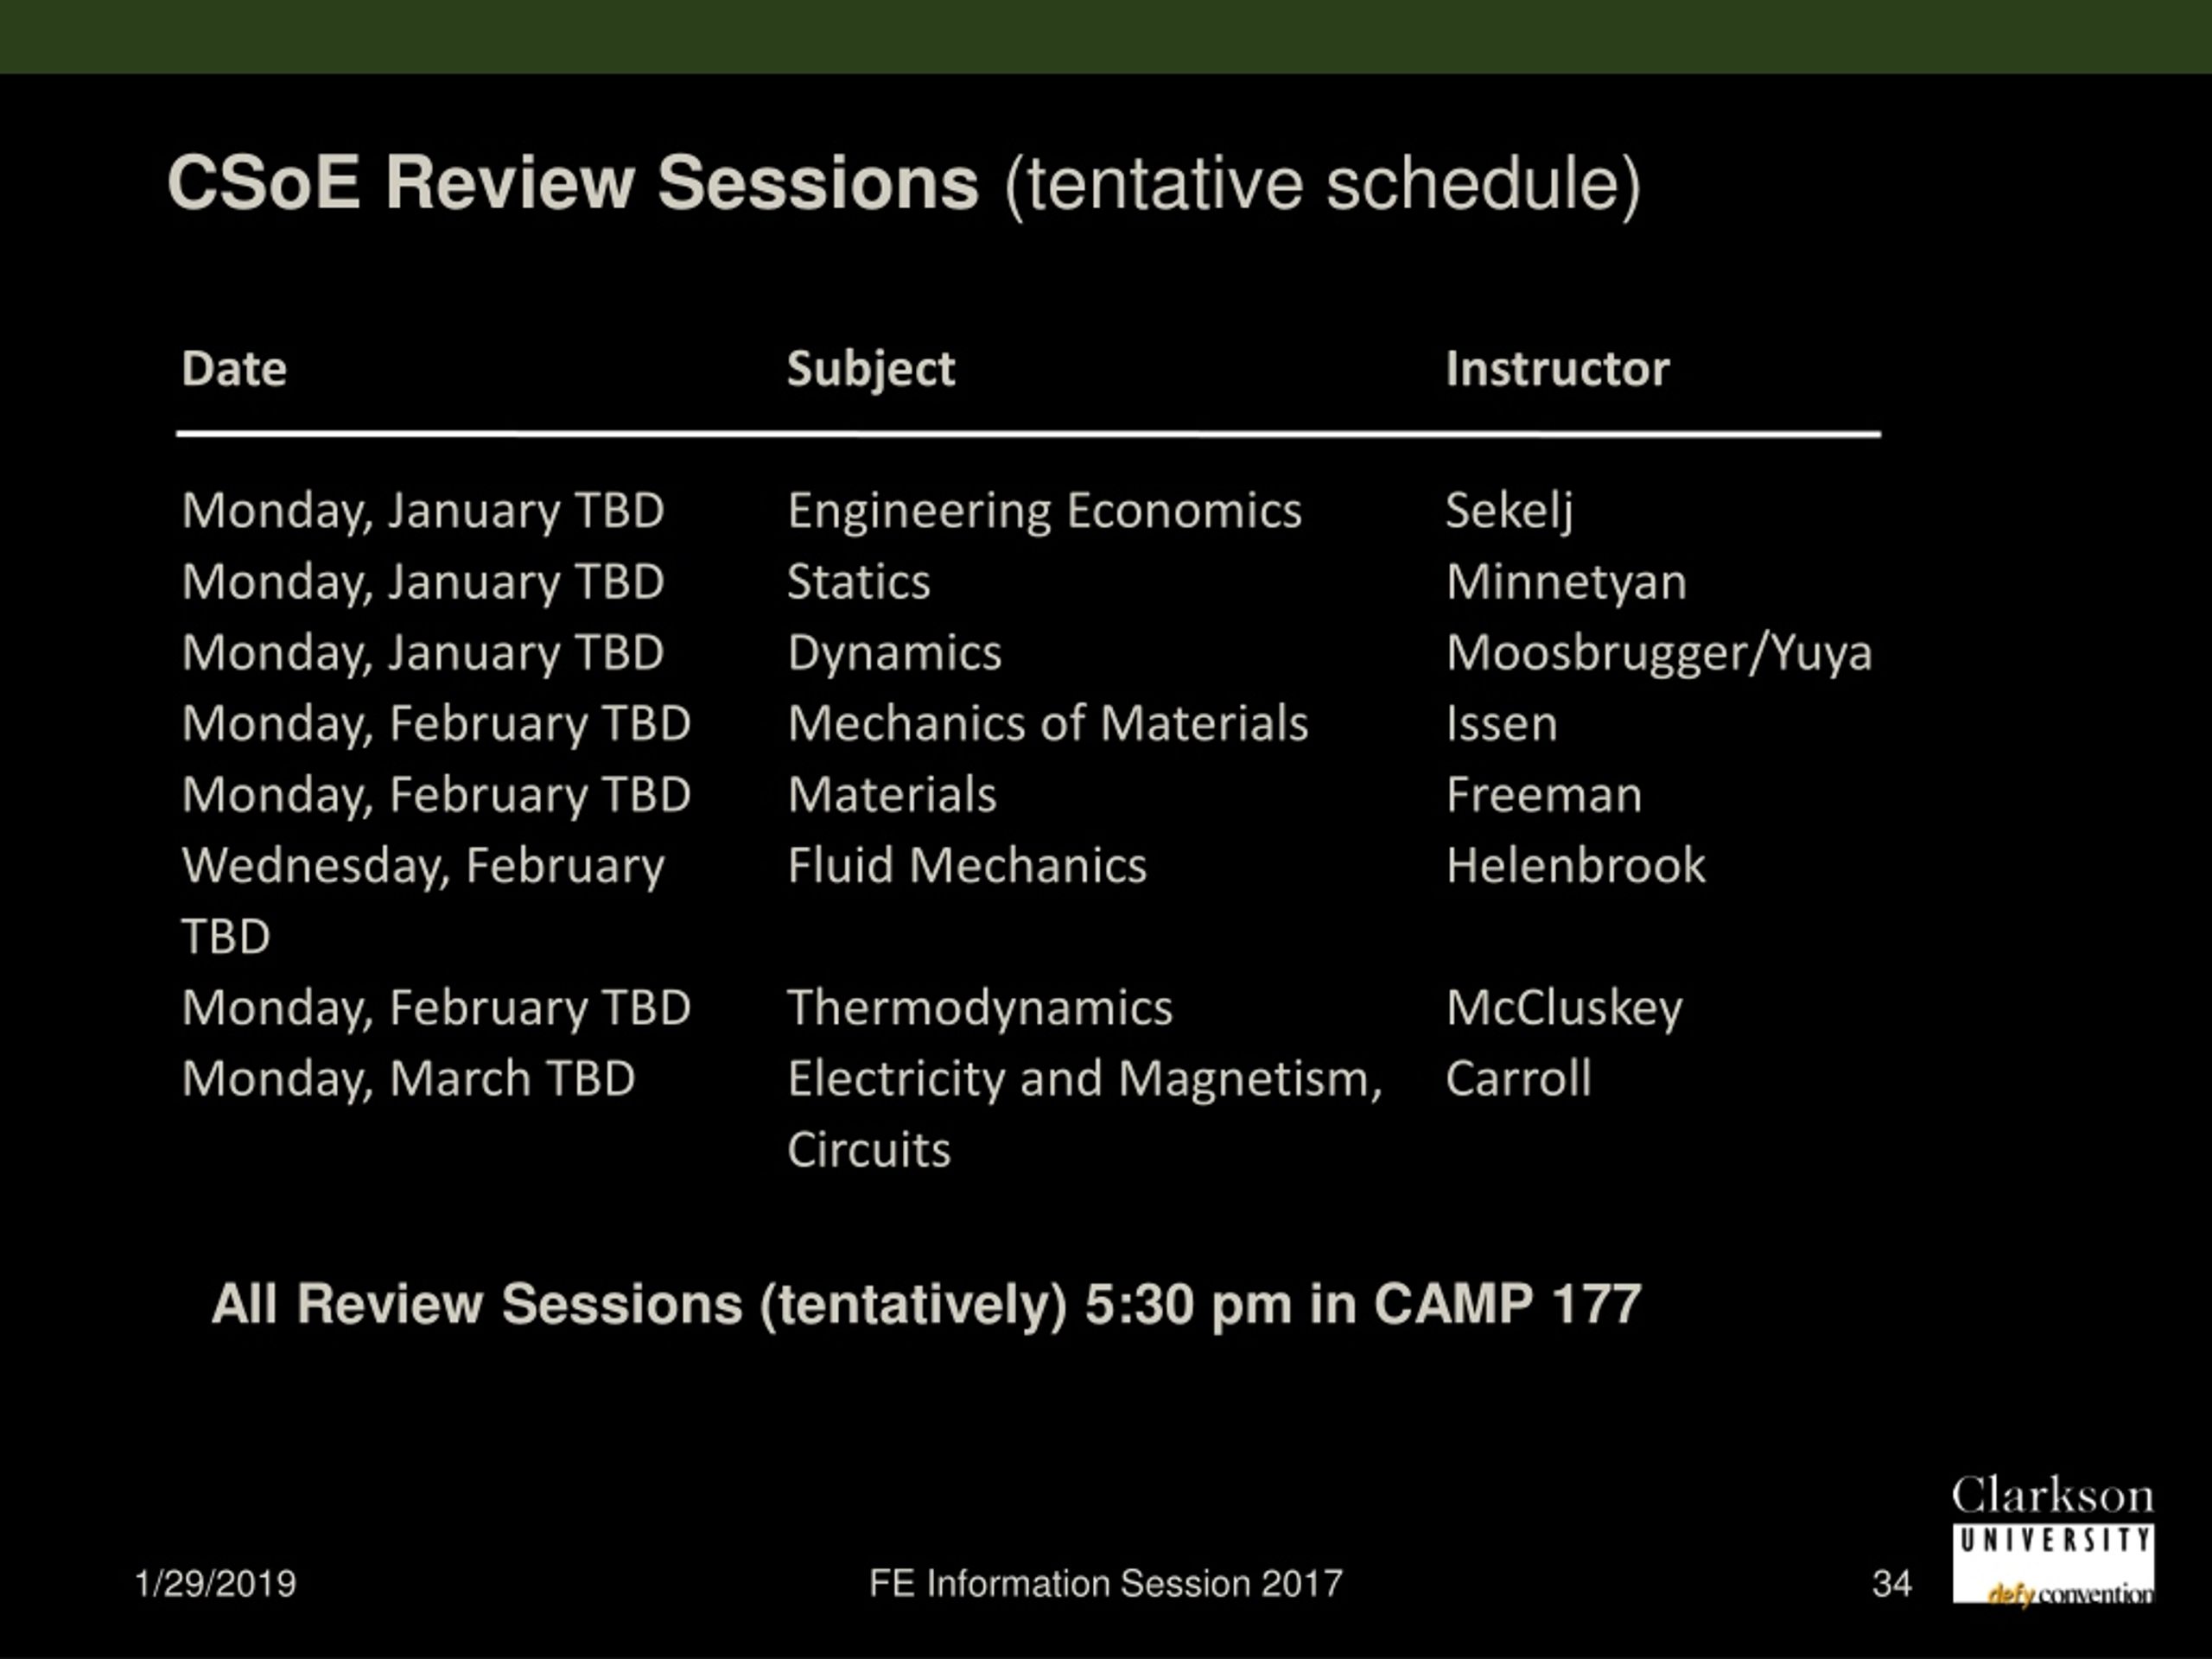Image resolution: width=2212 pixels, height=1659 pixels.
Task: Click the Engineering Economics subject entry
Action: (1044, 512)
